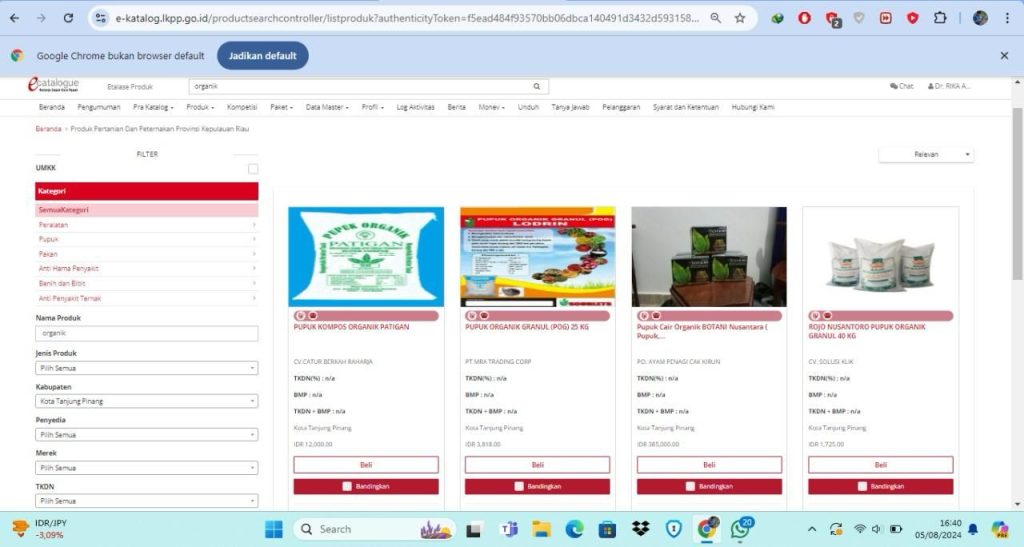The width and height of the screenshot is (1024, 547).
Task: Reload the page with the refresh icon
Action: point(68,18)
